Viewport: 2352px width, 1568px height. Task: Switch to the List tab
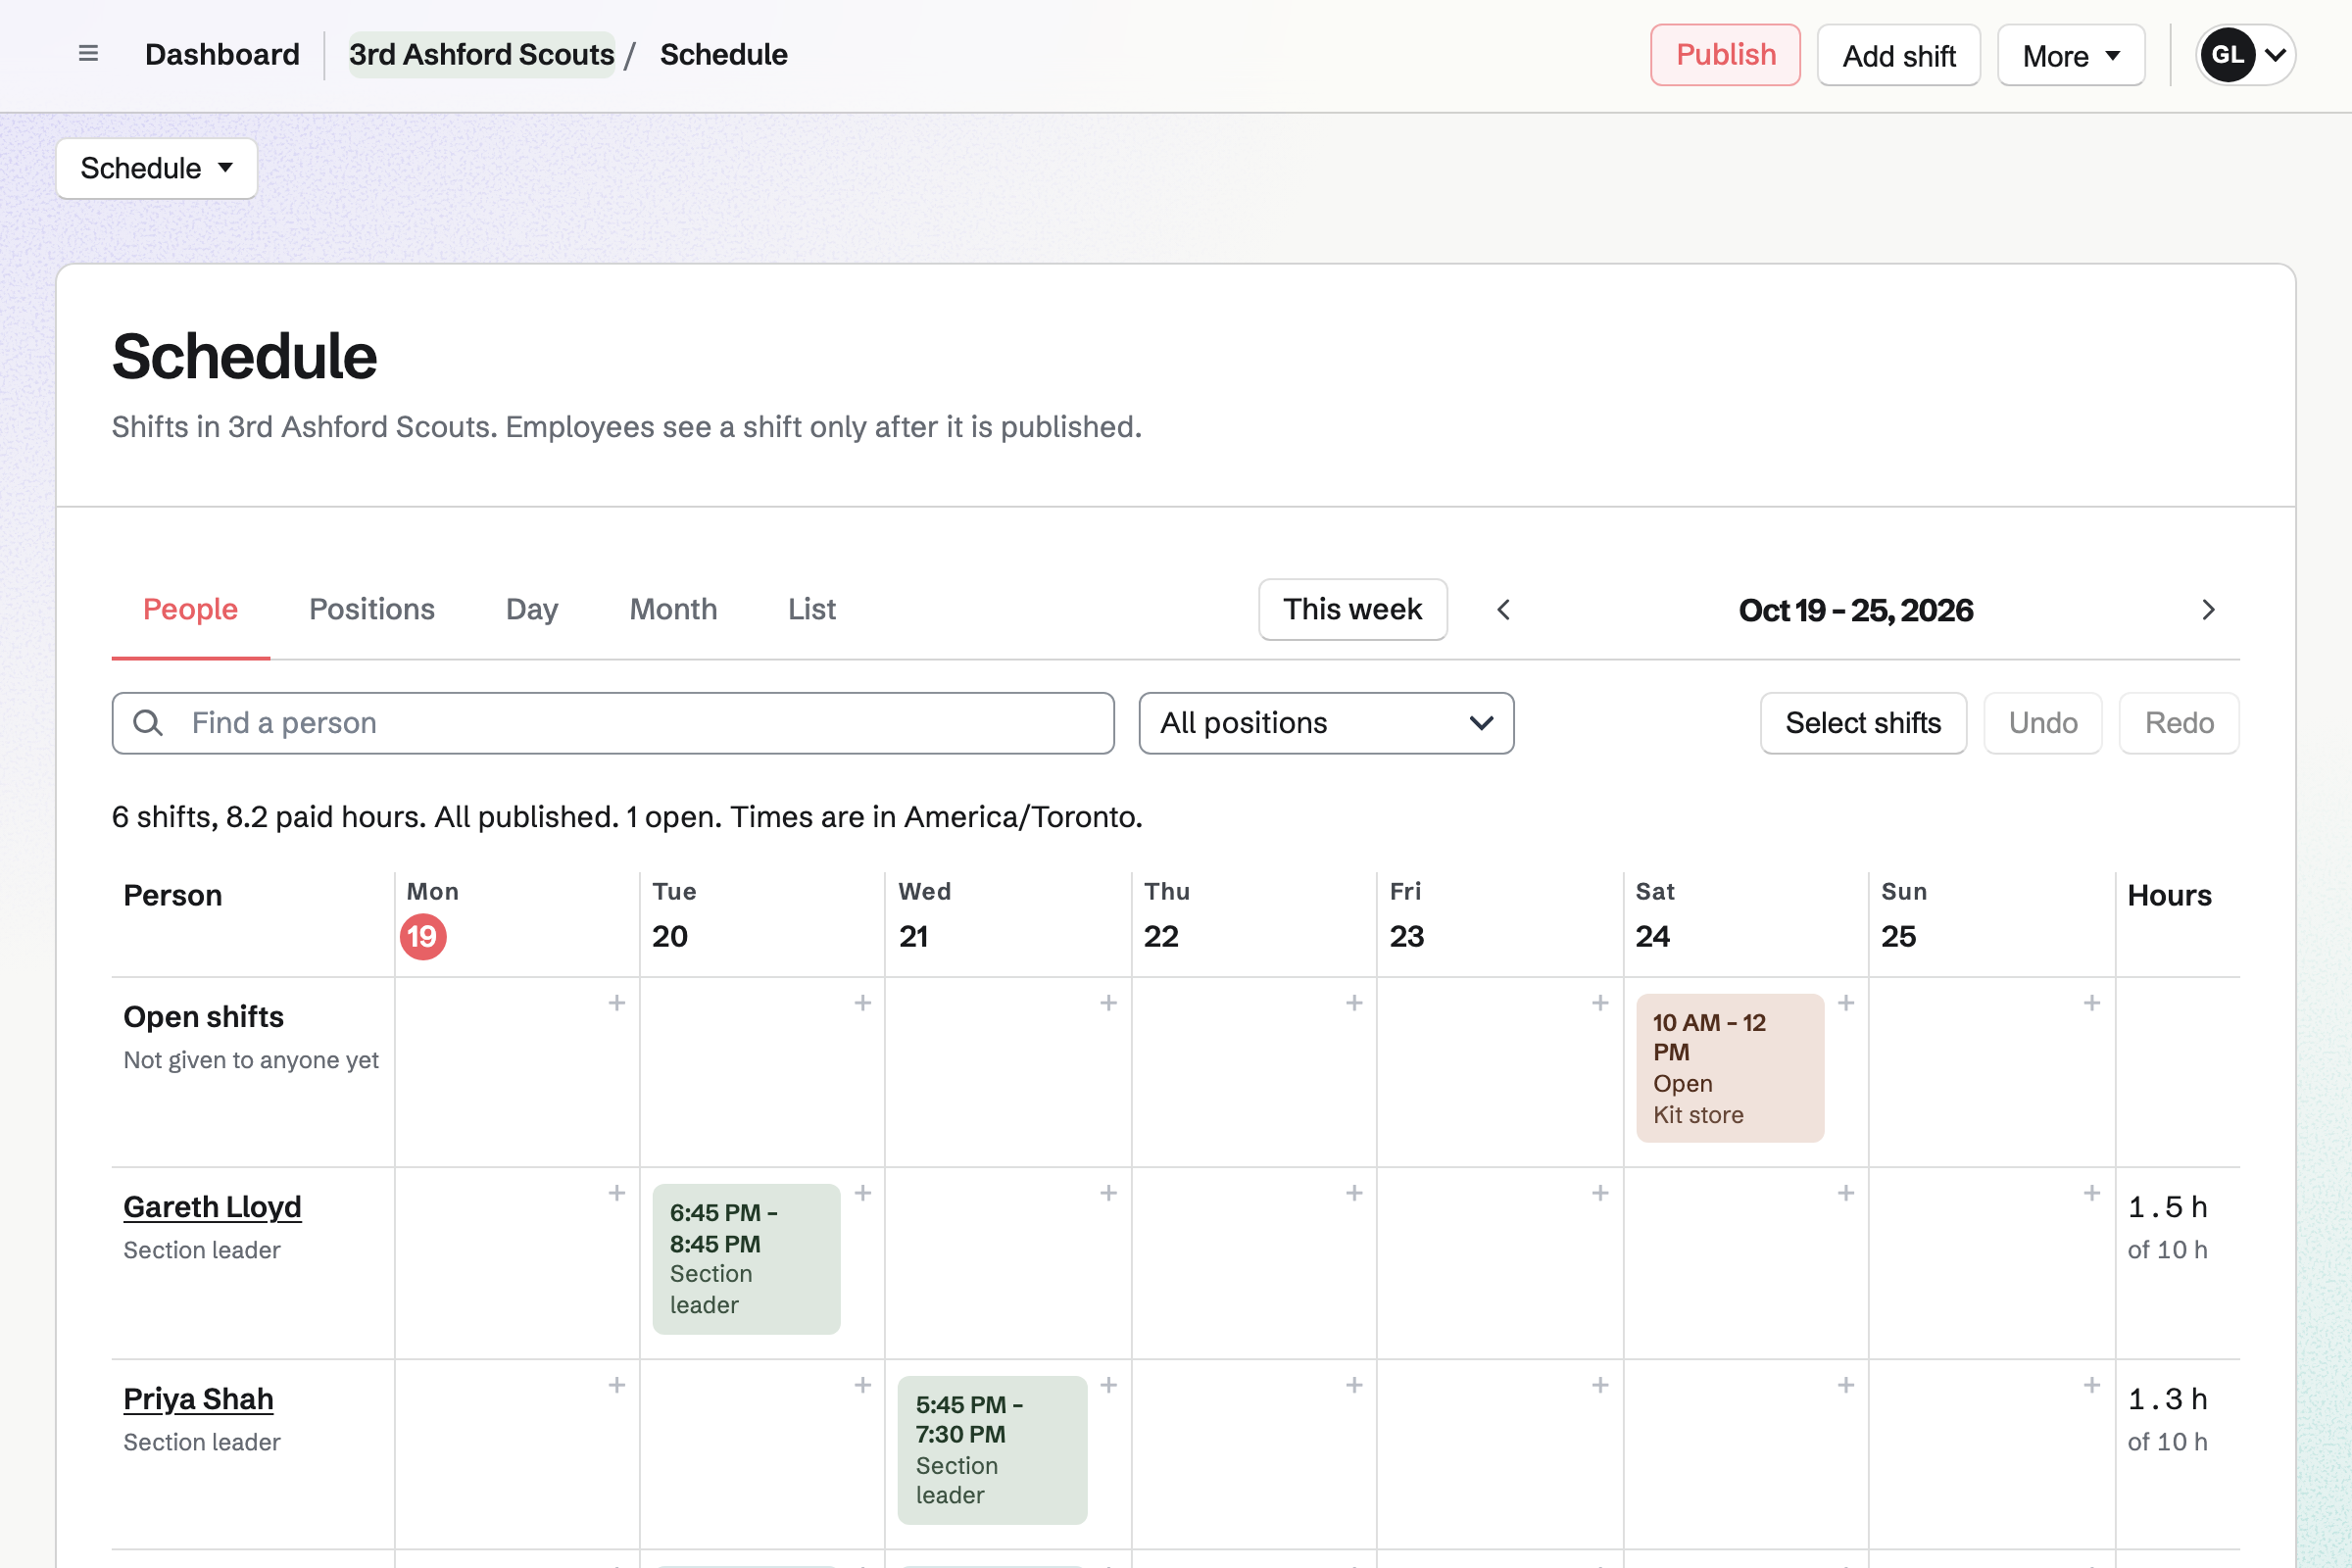(x=812, y=609)
